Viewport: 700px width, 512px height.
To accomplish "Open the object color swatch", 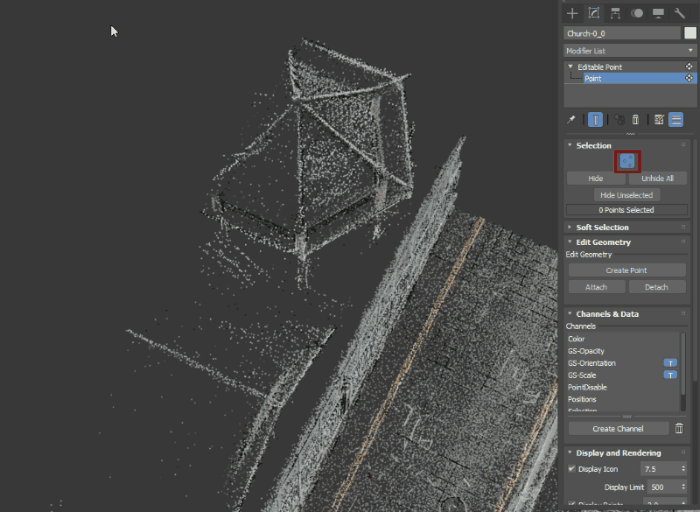I will tap(690, 33).
